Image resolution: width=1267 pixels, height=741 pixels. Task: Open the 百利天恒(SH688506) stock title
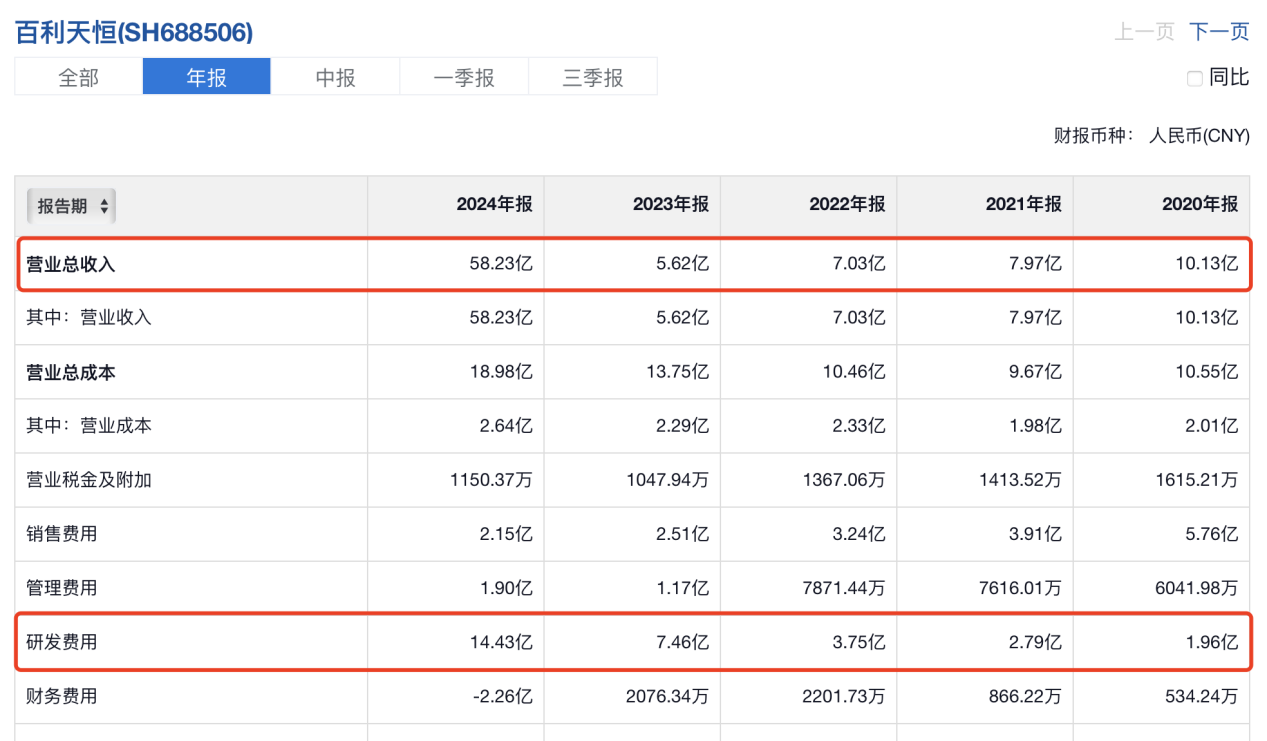coord(134,32)
